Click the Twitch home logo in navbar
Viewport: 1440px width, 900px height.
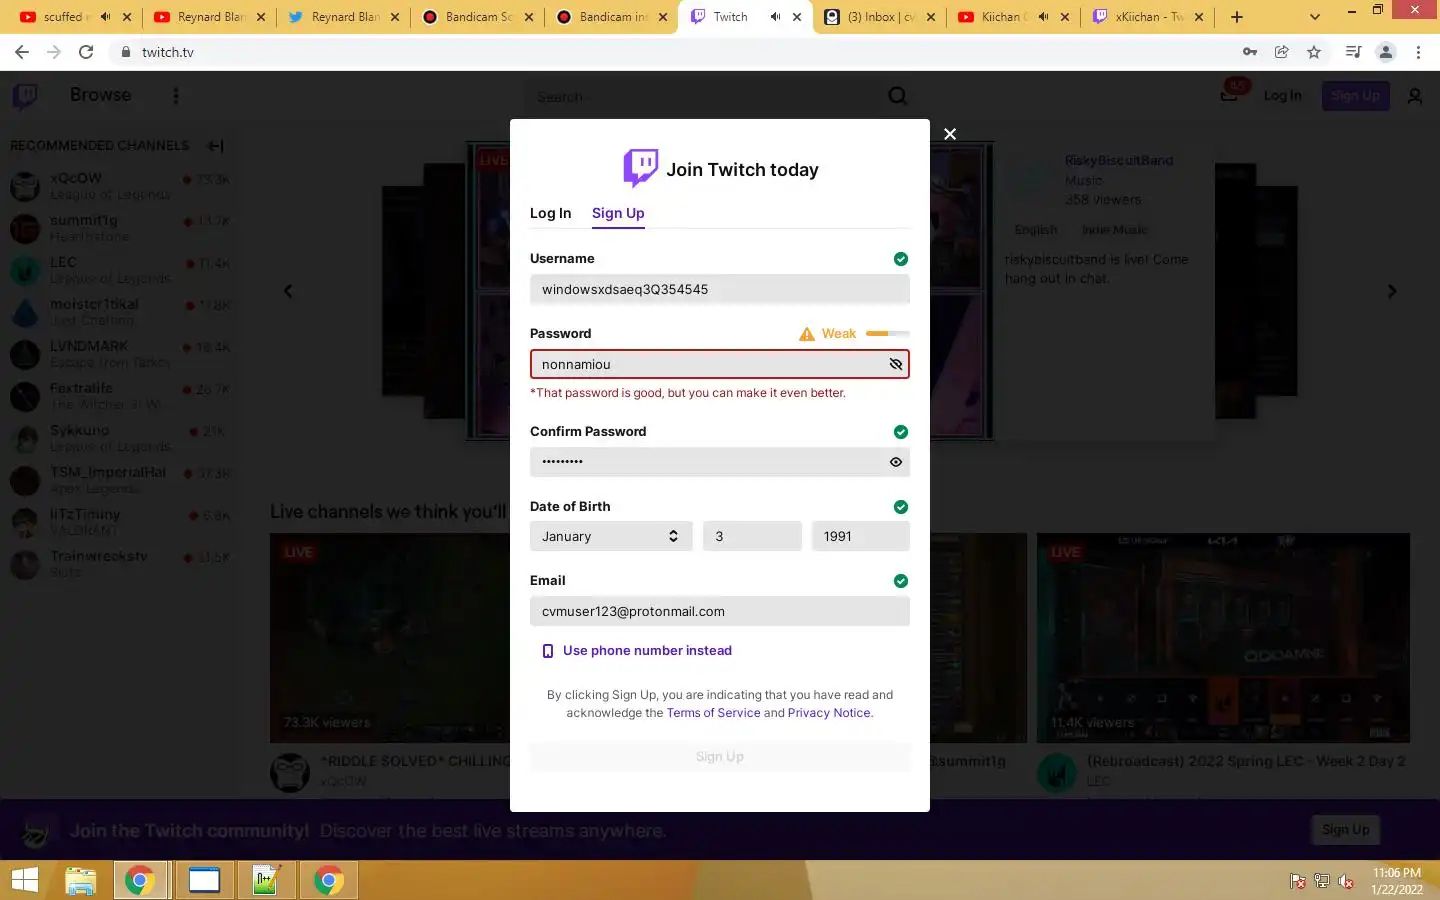tap(25, 96)
